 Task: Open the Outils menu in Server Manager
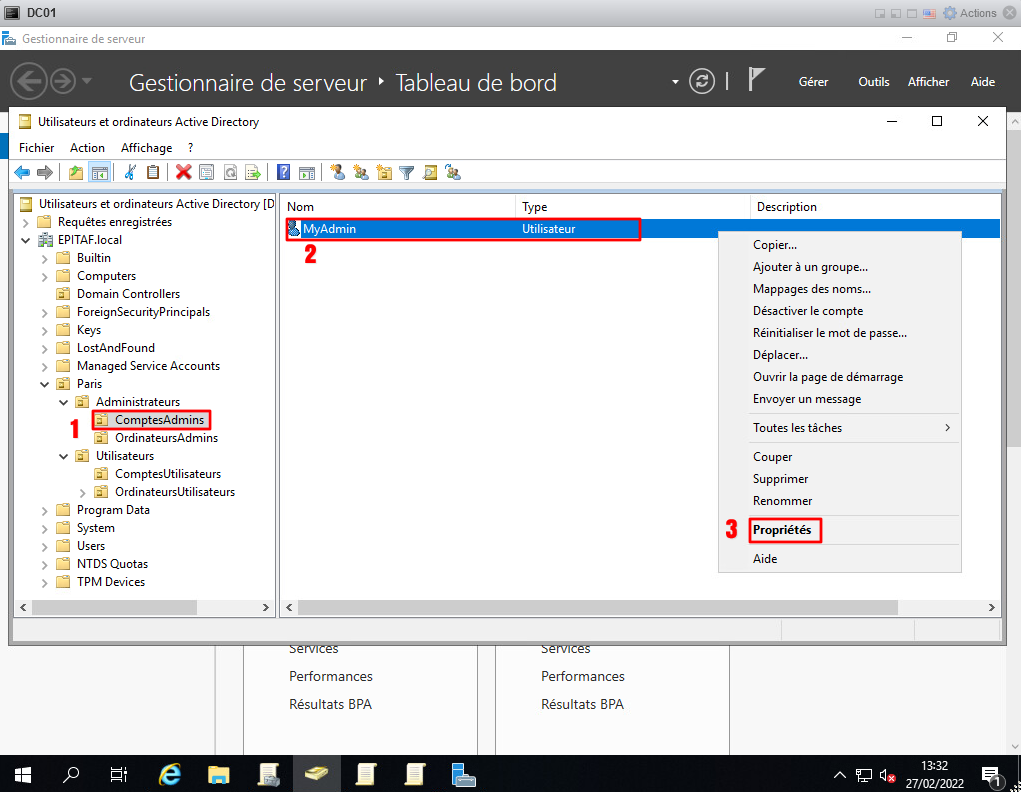coord(873,82)
